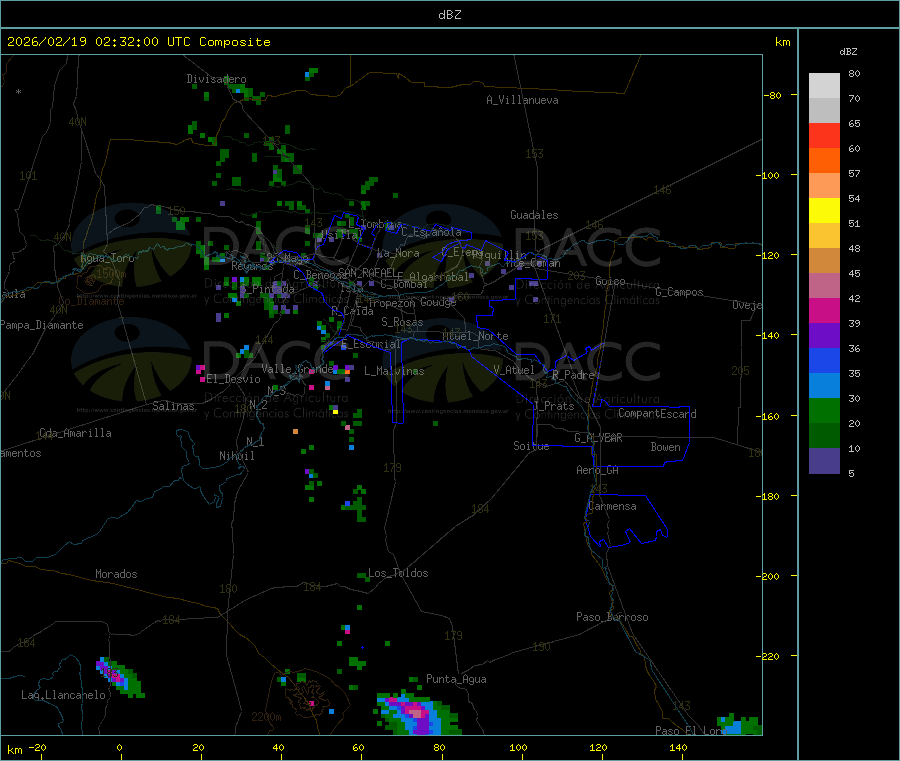Screen dimensions: 900x761
Task: Click the dBZ title at the top
Action: (449, 15)
